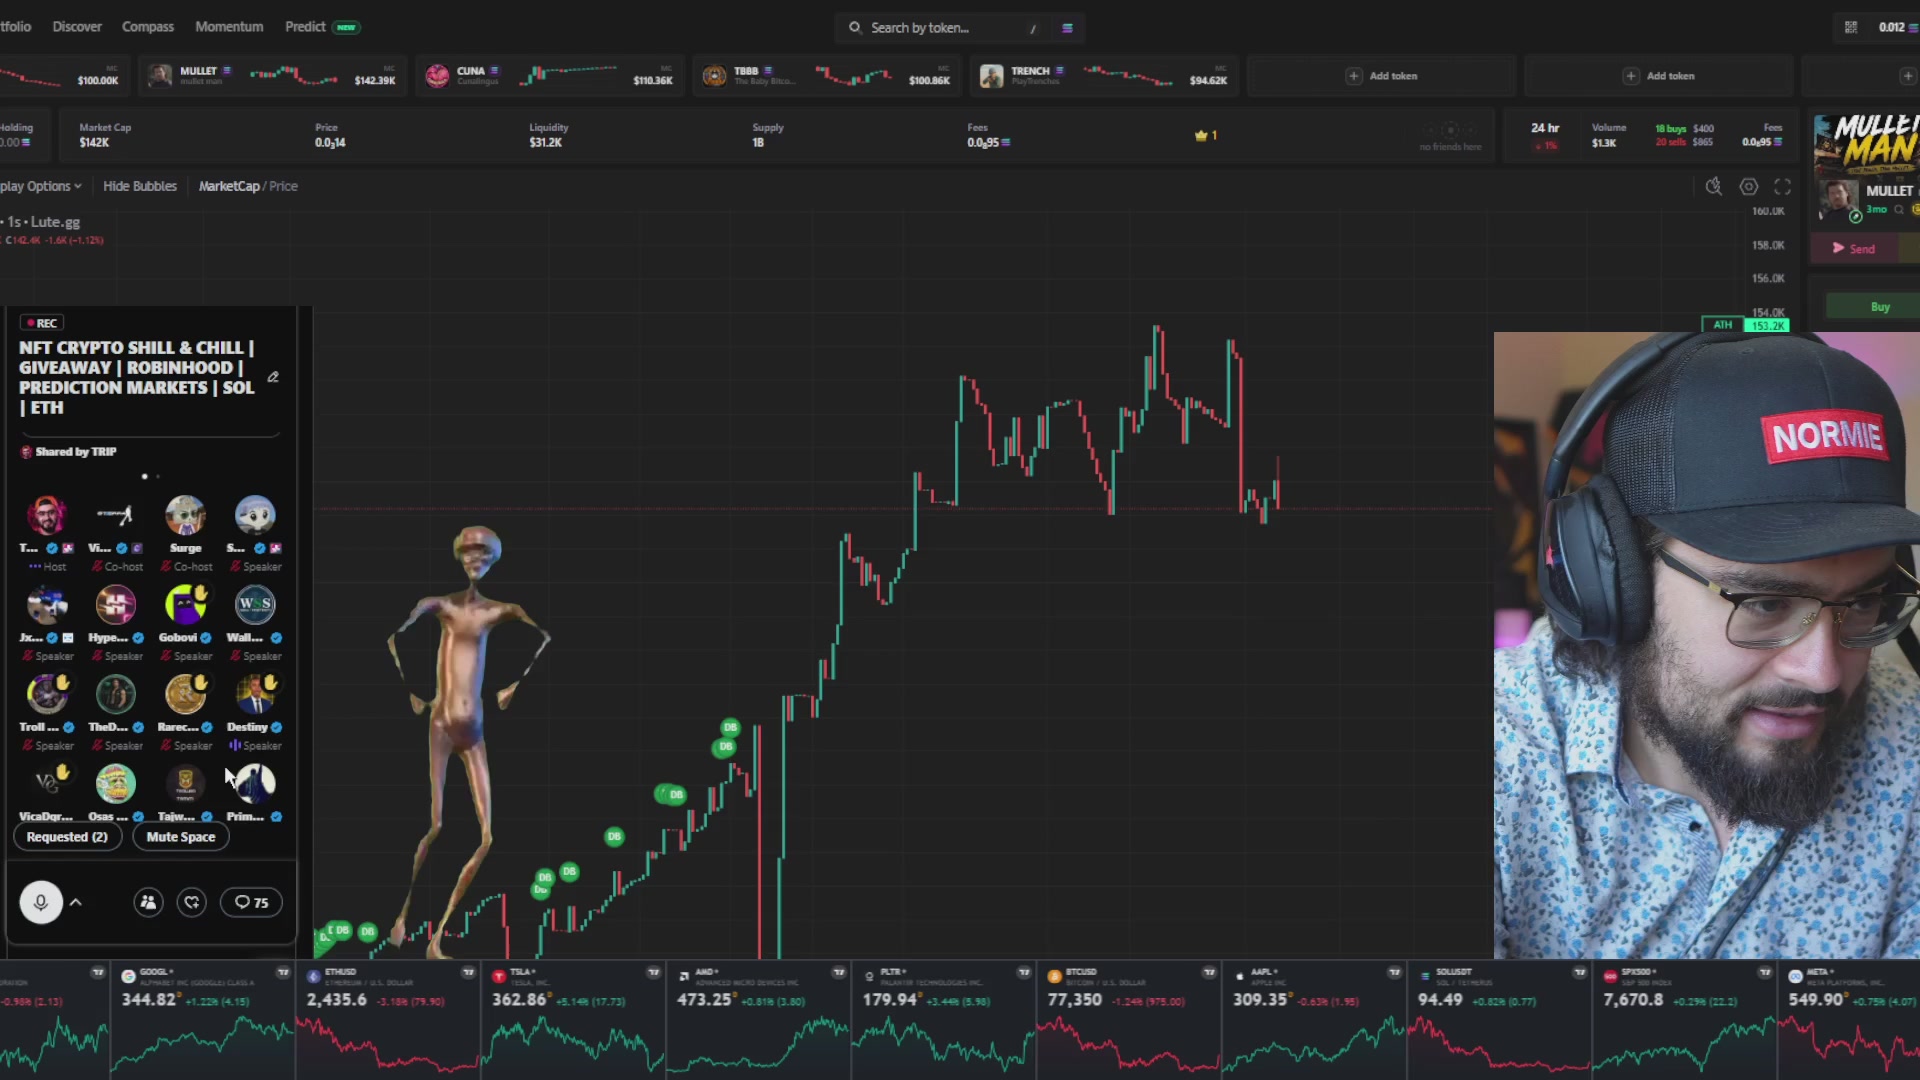Click the Surge co-host avatar
Screen dimensions: 1920x1080
[185, 515]
